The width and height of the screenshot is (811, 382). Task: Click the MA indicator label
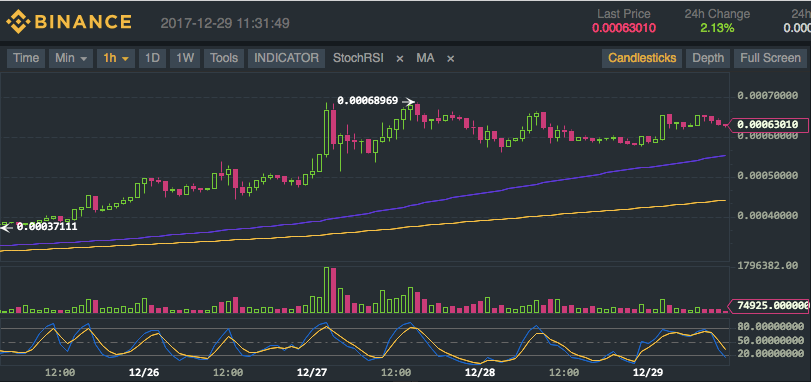[x=425, y=58]
